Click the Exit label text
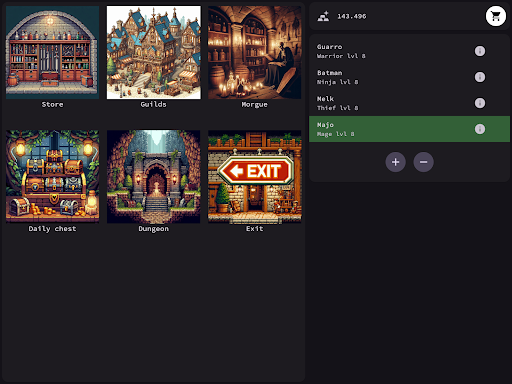This screenshot has height=384, width=512. tap(255, 229)
